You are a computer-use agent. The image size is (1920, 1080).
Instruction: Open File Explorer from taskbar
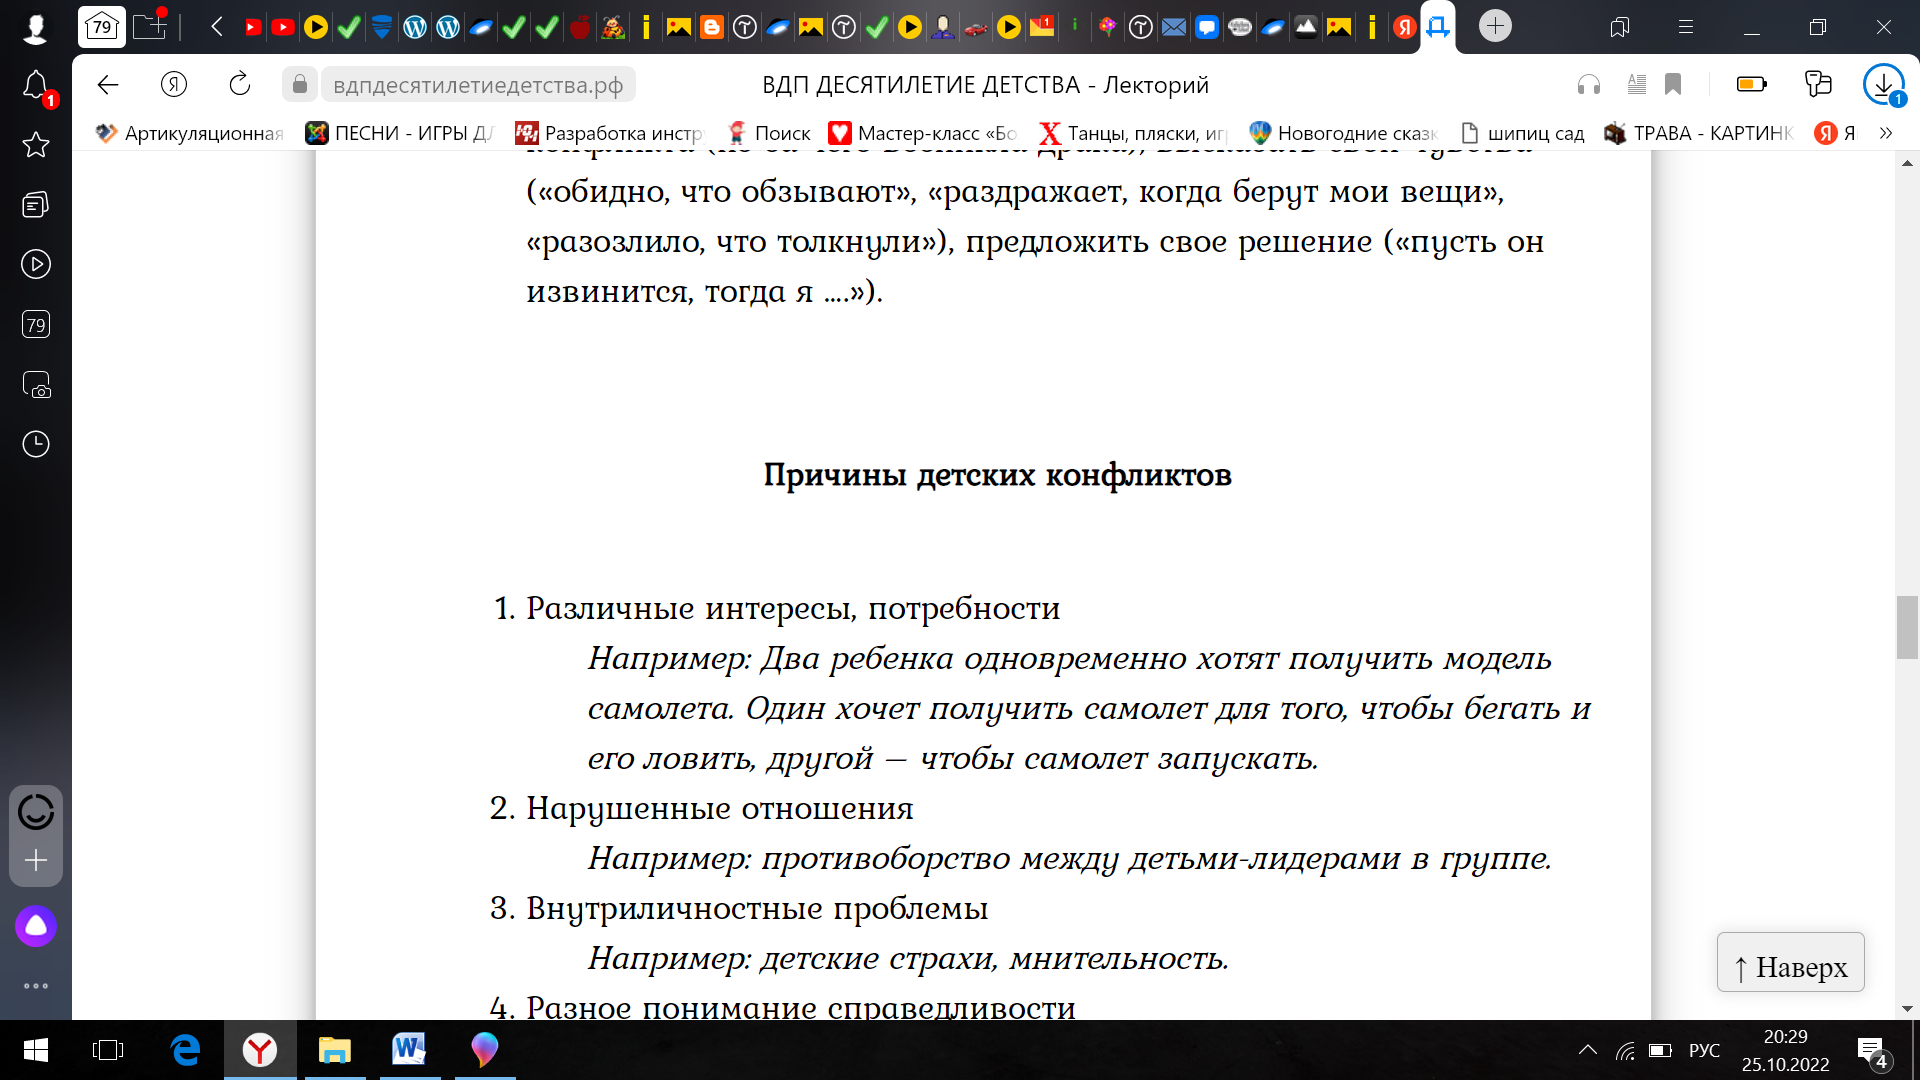coord(334,1050)
